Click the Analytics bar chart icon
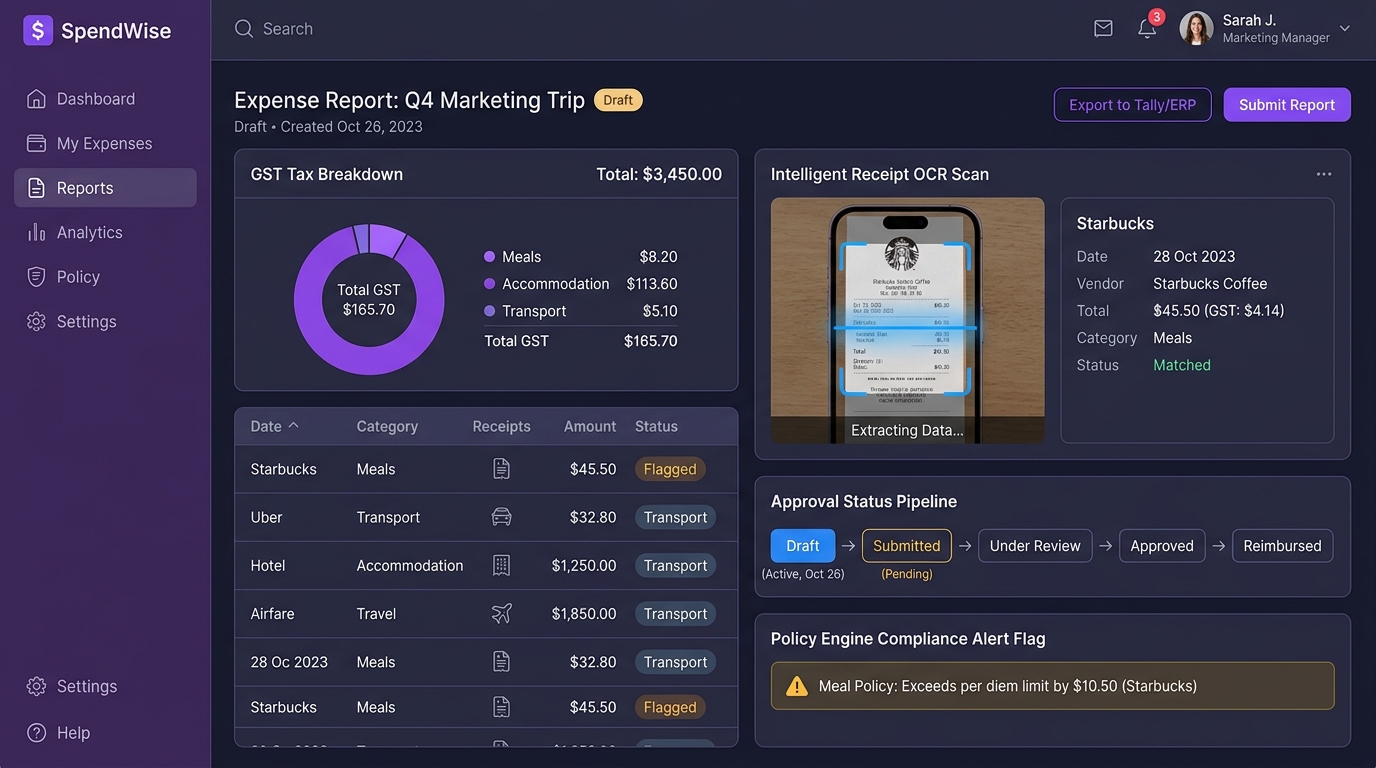Image resolution: width=1376 pixels, height=768 pixels. point(37,232)
